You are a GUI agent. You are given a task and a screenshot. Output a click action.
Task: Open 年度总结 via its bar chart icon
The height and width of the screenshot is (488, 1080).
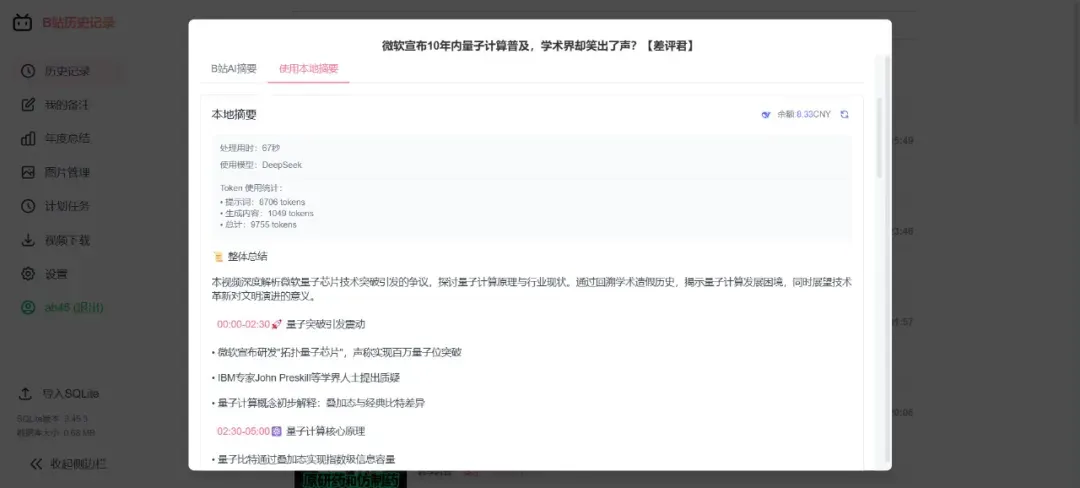tap(28, 138)
